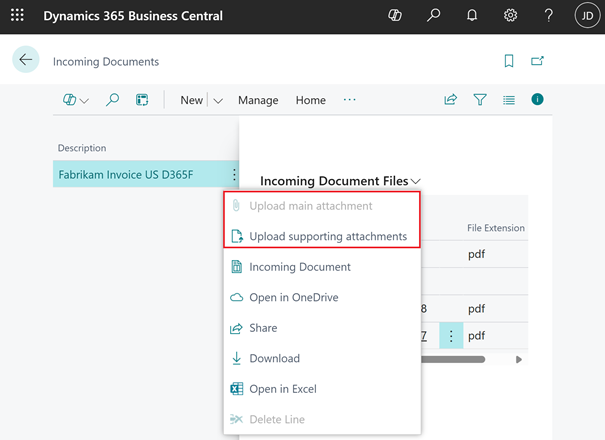Click the horizontal scrollbar thumb in the files list

[x=453, y=359]
